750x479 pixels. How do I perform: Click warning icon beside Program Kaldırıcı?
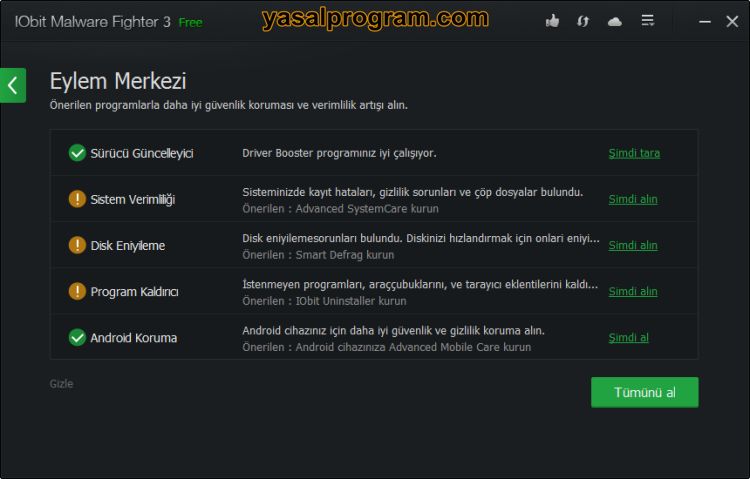77,291
